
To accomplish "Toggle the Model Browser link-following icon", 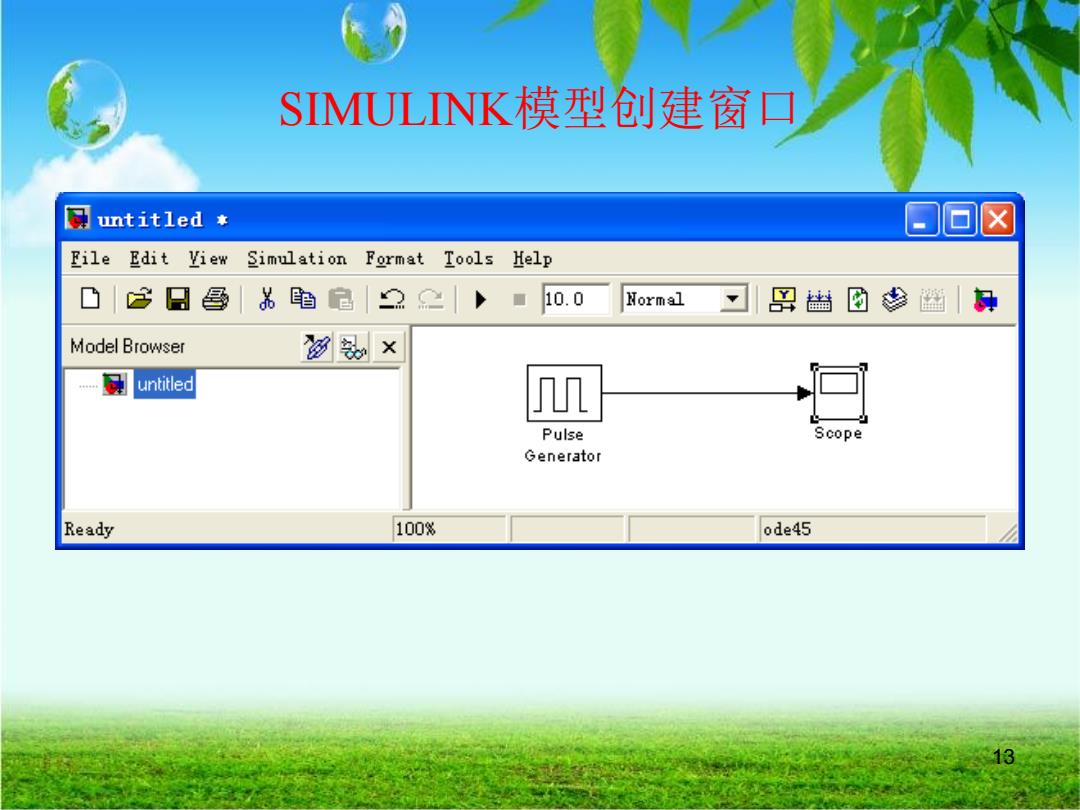I will (x=317, y=346).
